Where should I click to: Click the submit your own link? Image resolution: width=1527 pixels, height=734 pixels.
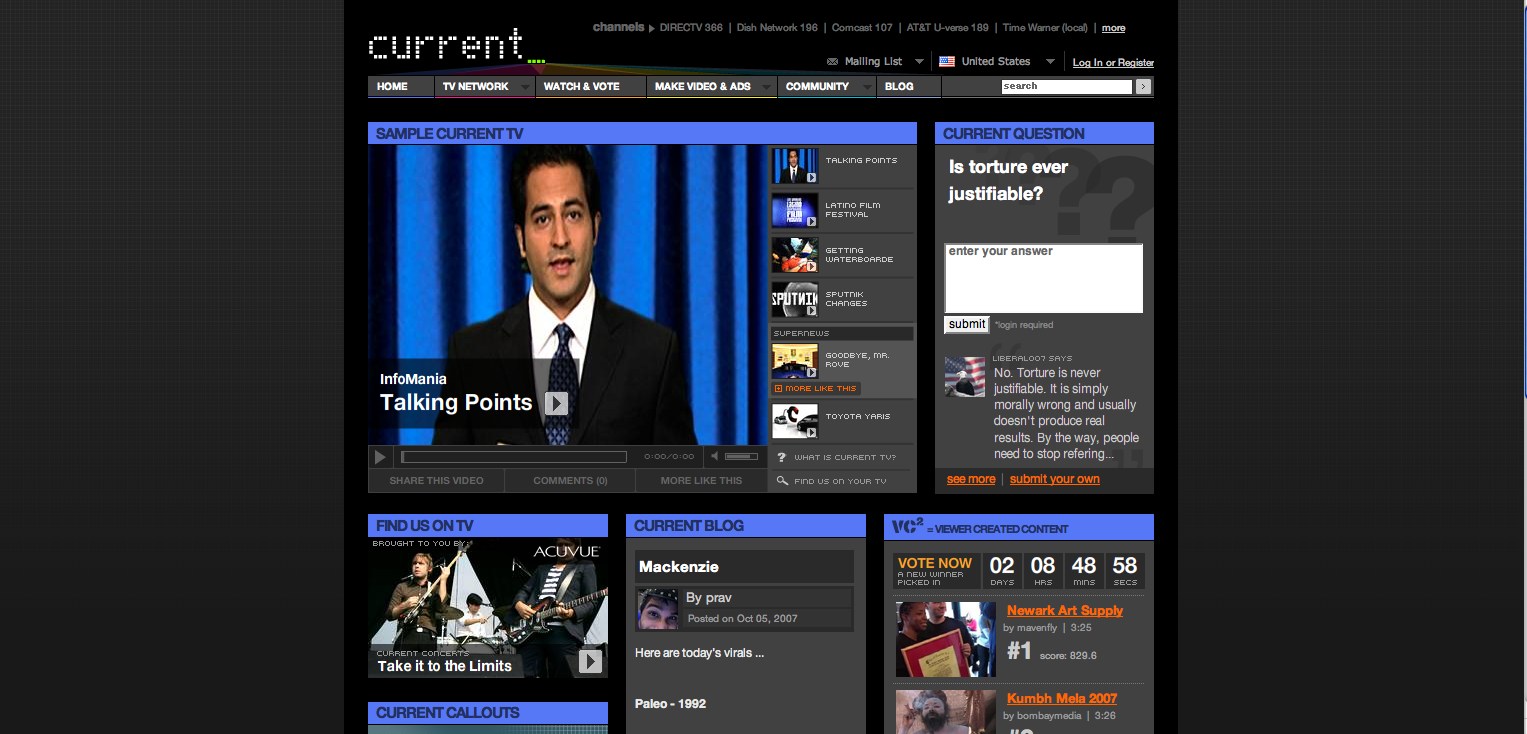1054,480
